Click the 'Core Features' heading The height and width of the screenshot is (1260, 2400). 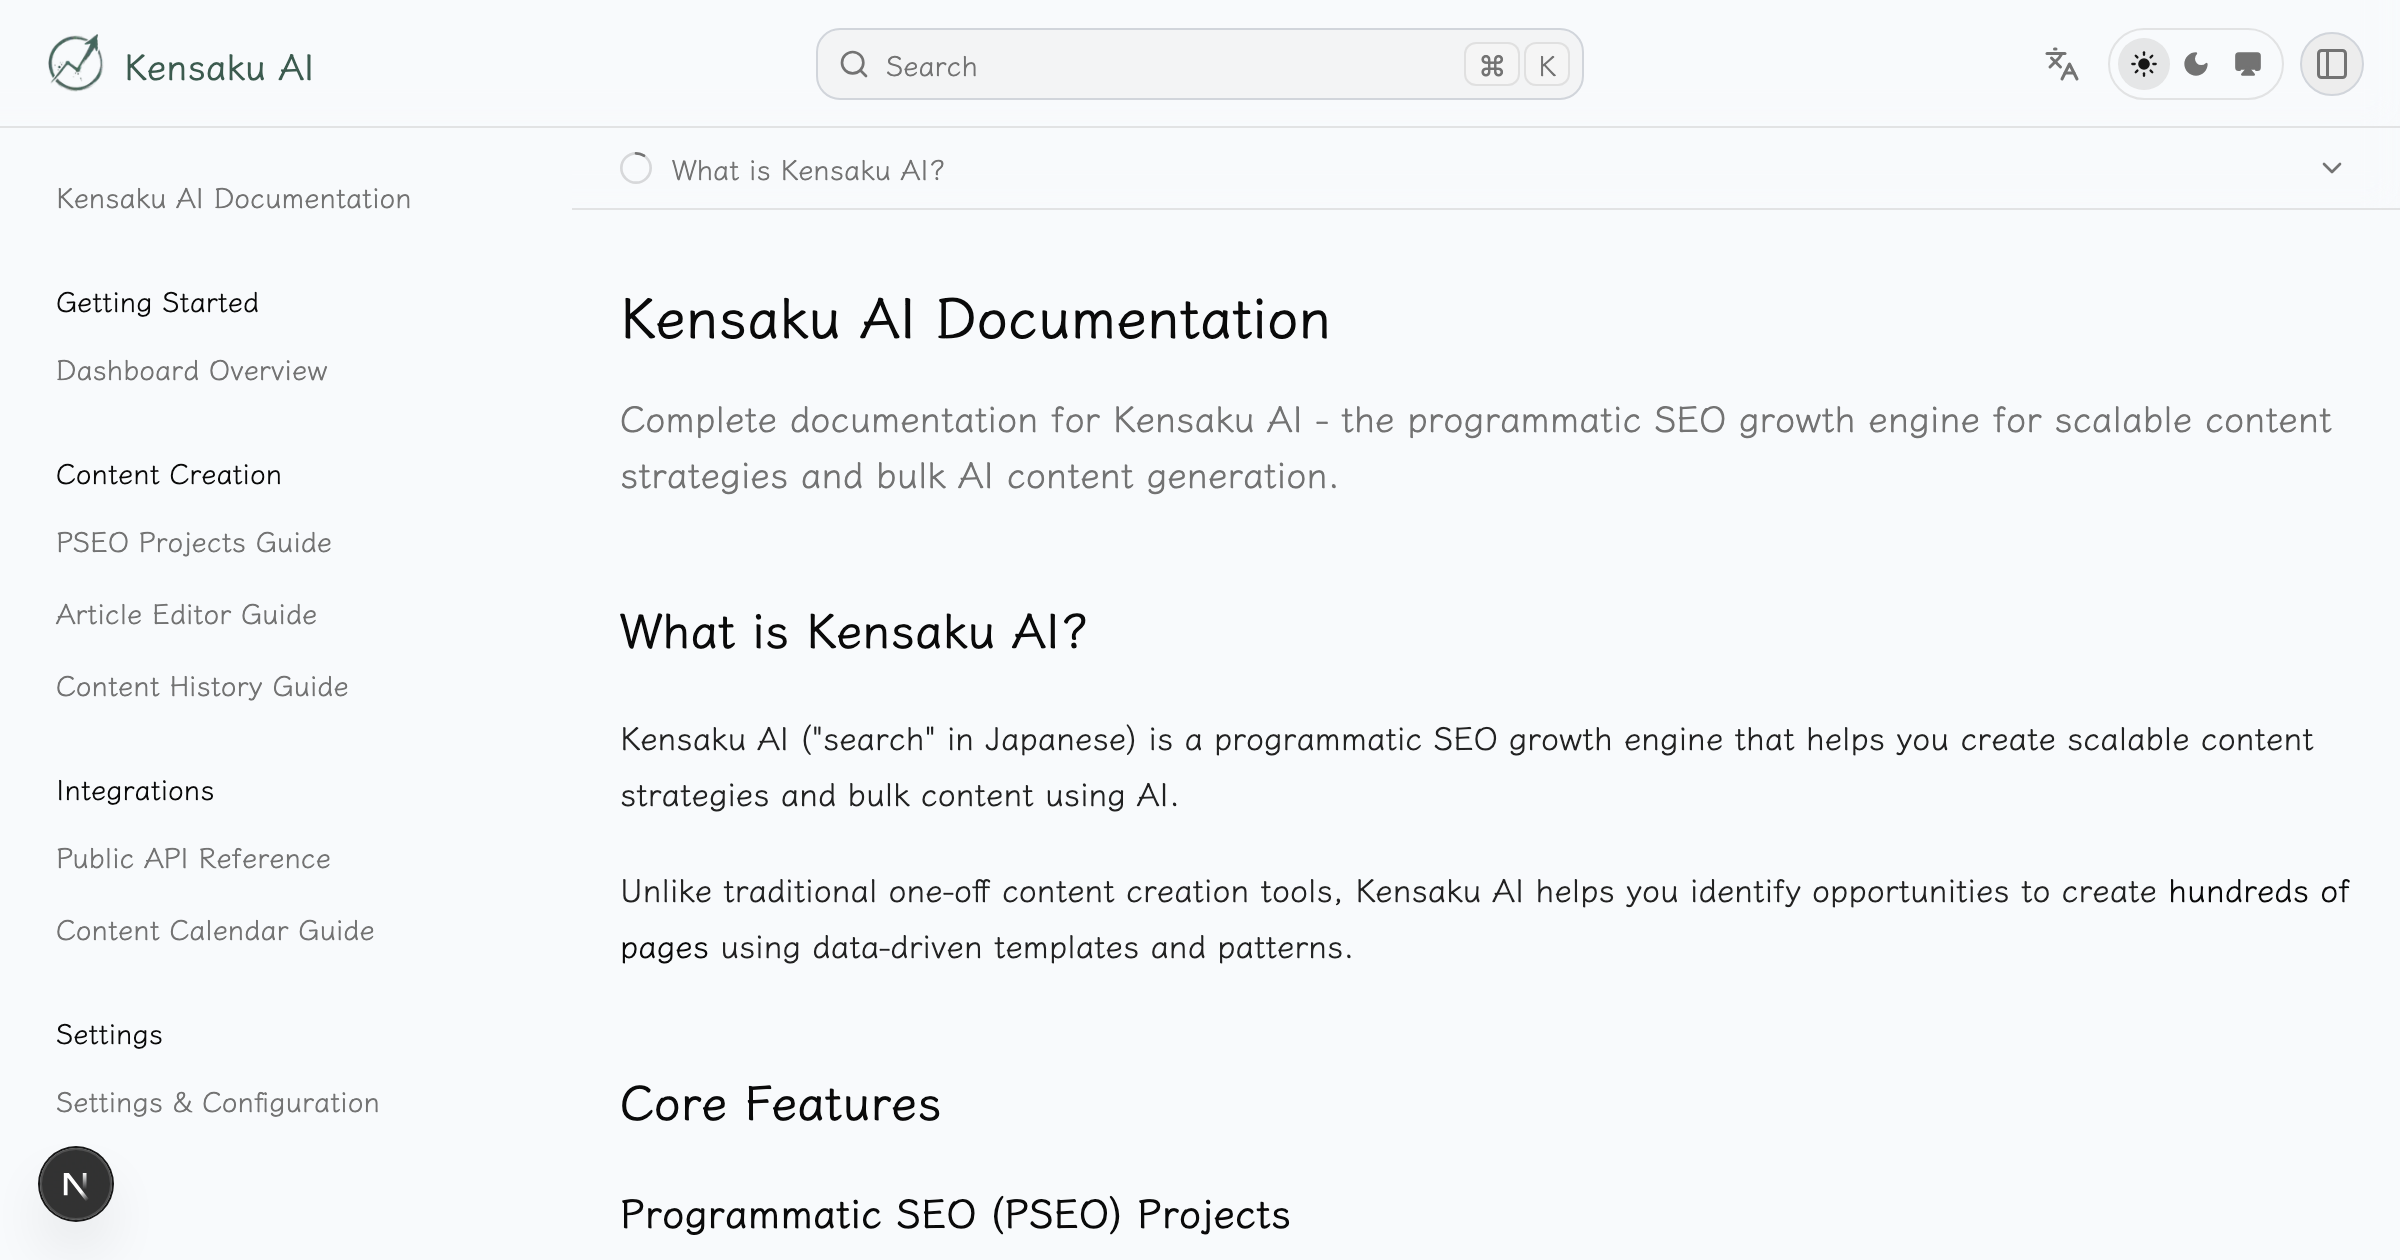(780, 1103)
